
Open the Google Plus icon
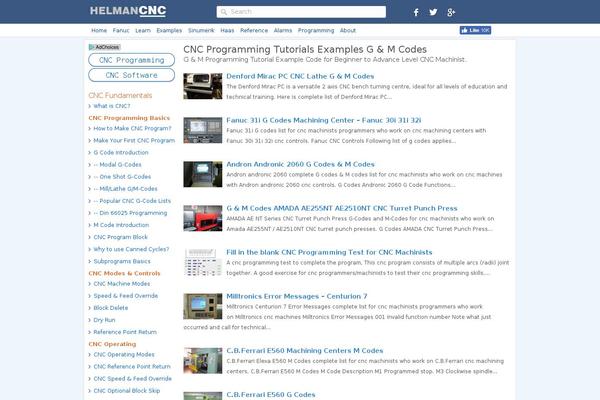pos(451,12)
